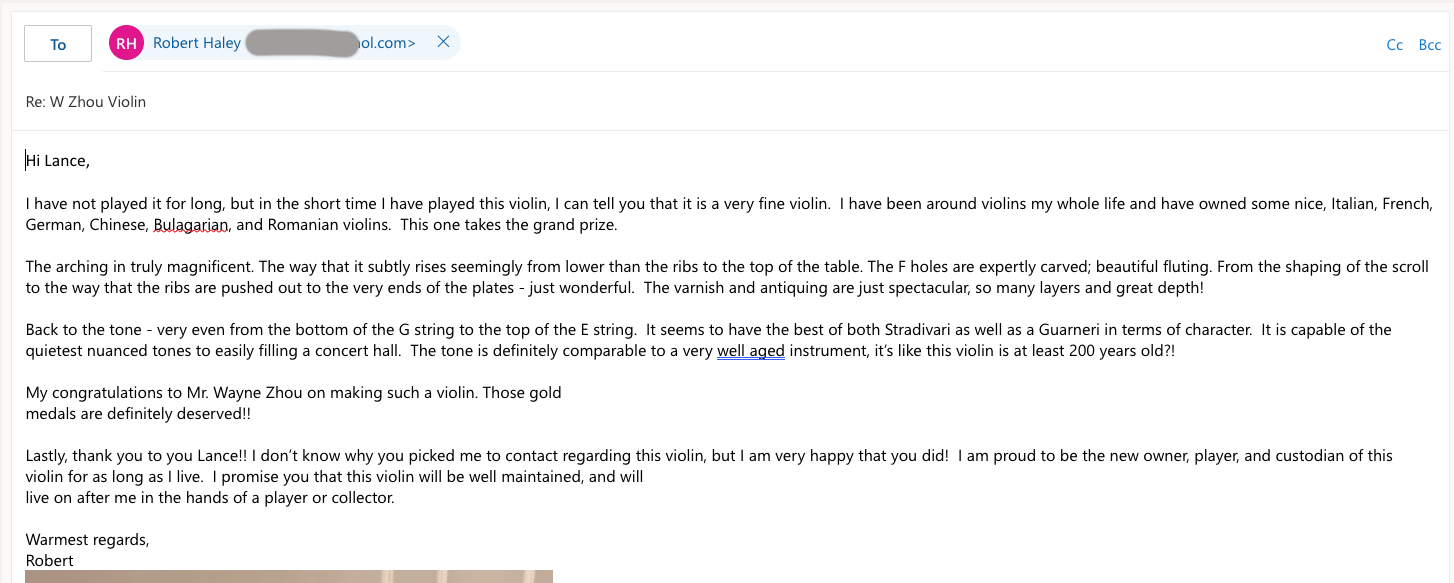1454x583 pixels.
Task: Place cursor on 'Hi Lance,' greeting
Action: pos(58,160)
